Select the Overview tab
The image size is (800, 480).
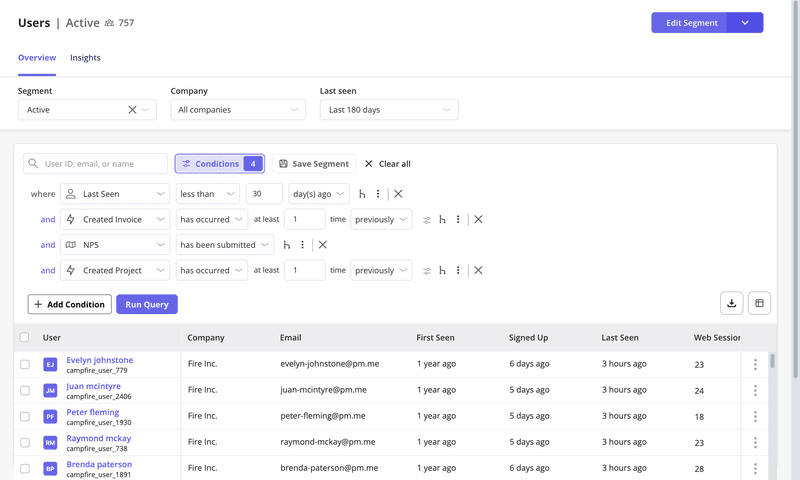pos(37,58)
